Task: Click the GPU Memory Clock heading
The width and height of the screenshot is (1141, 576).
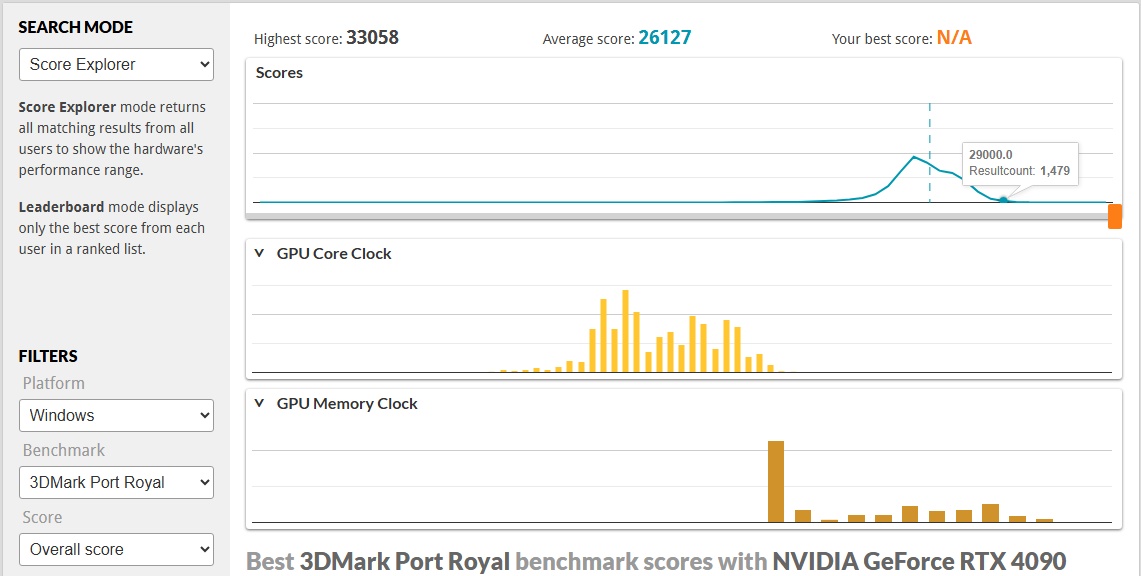Action: tap(347, 404)
